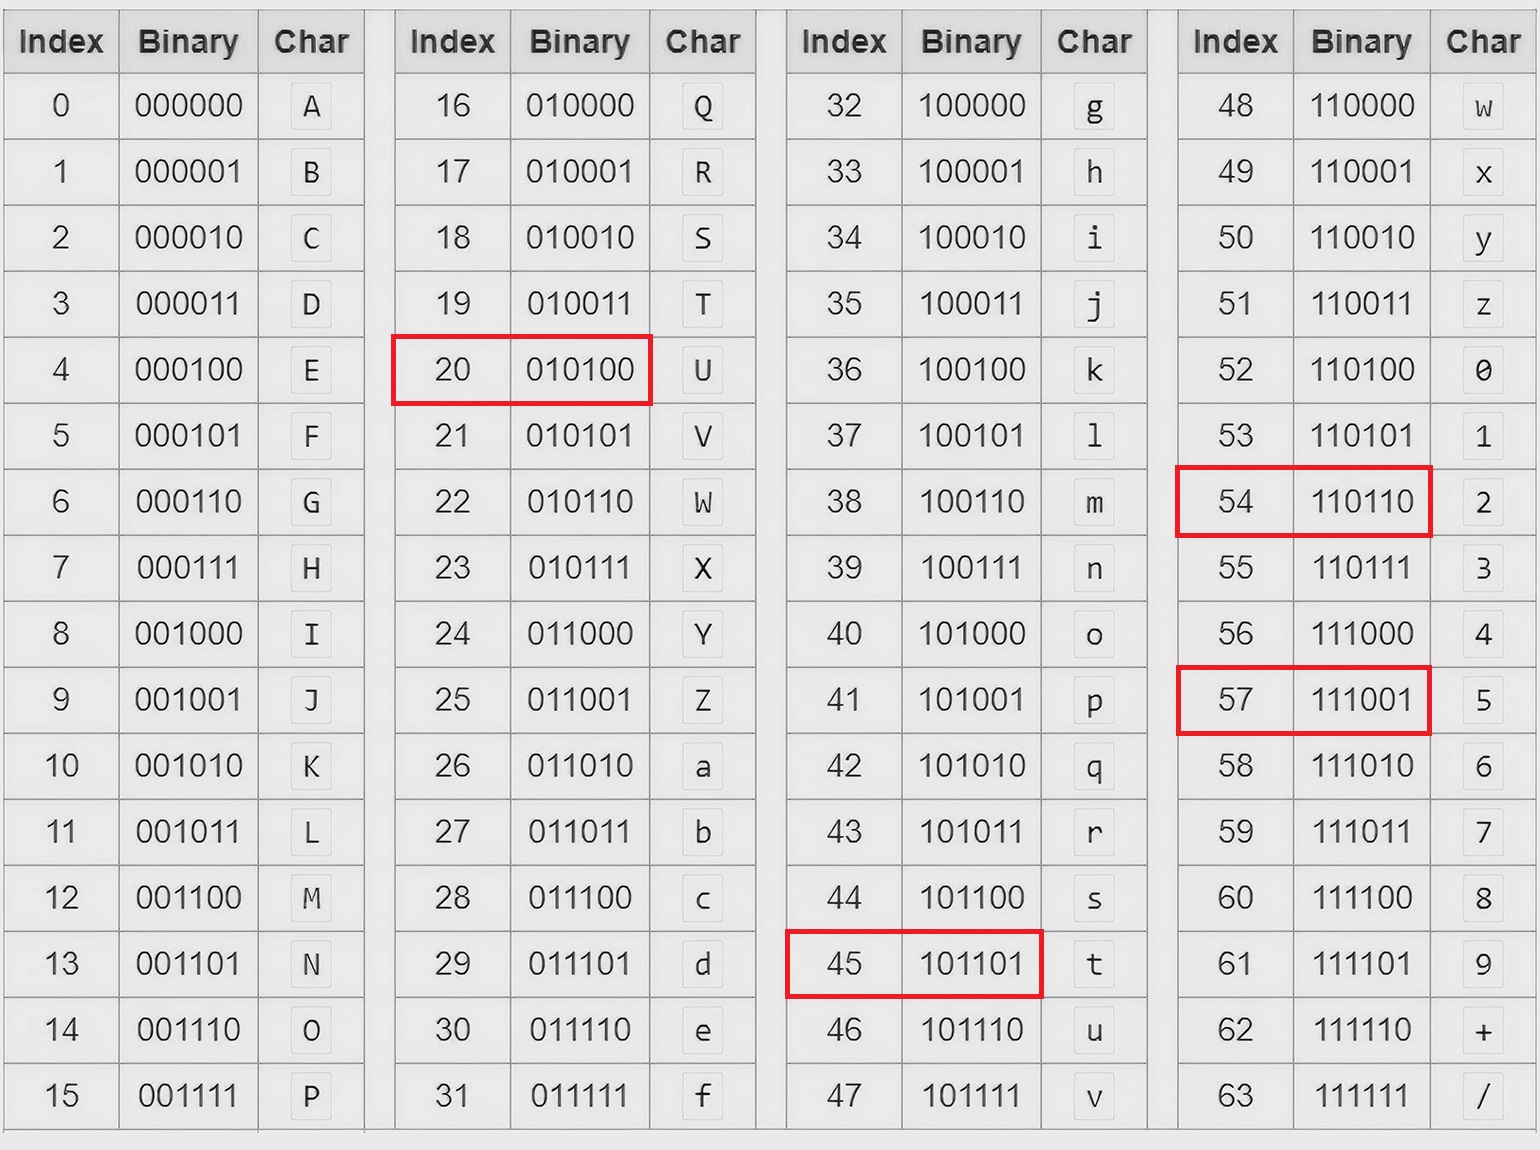Click the uppercase Q character box
This screenshot has height=1150, width=1540.
[x=703, y=107]
